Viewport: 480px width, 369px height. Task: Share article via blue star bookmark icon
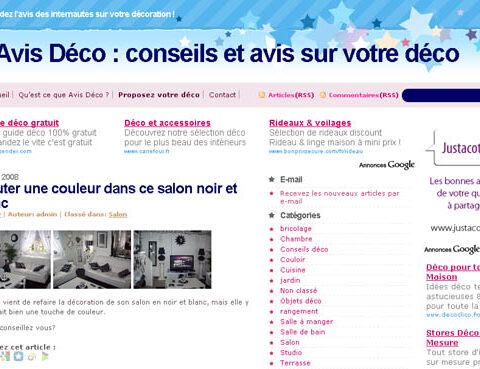pos(19,356)
